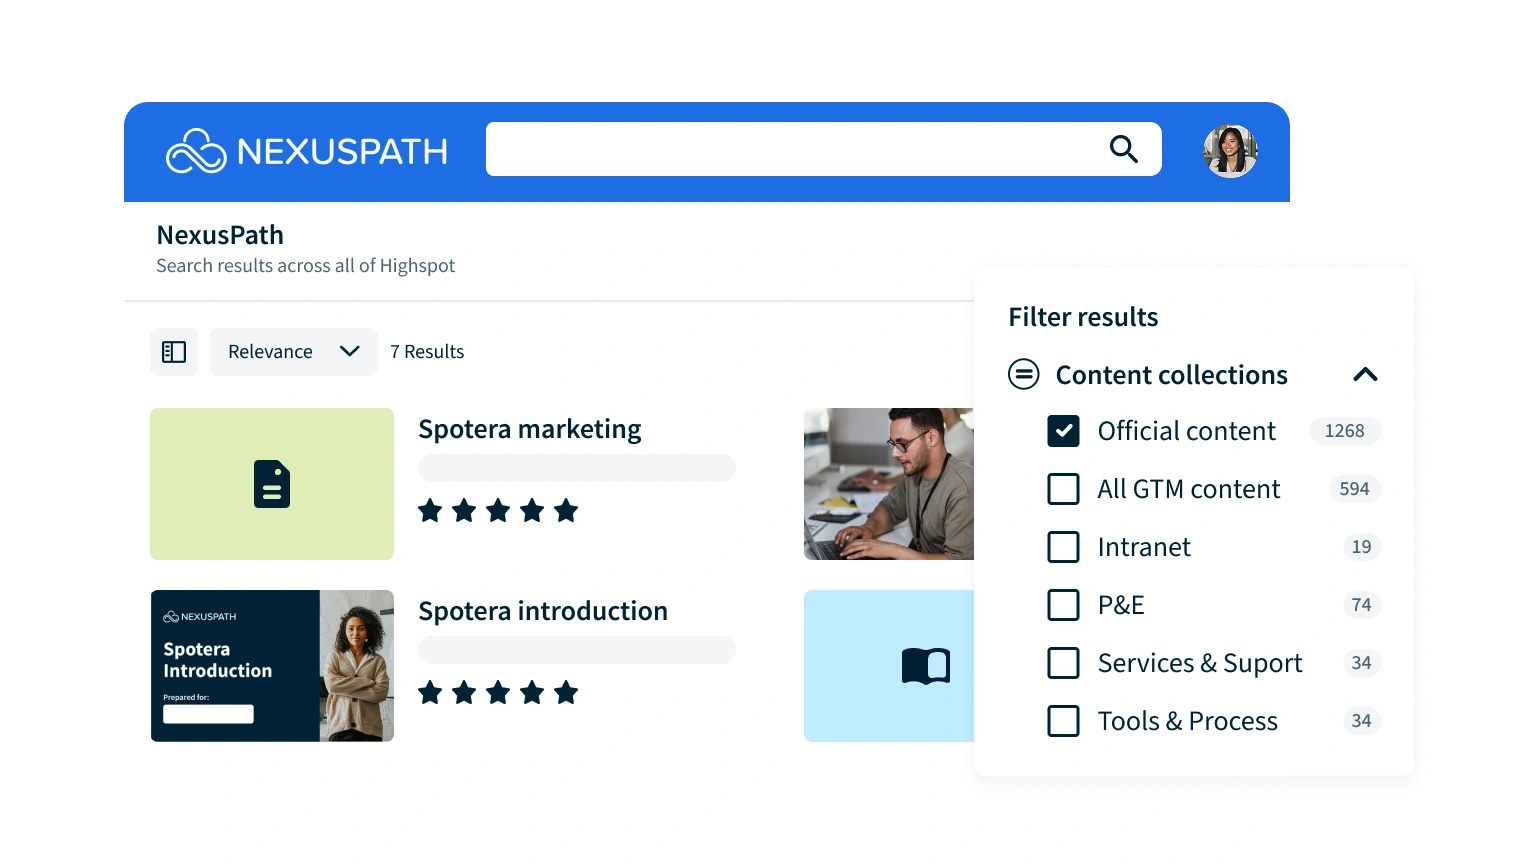
Task: Check the Intranet filter checkbox
Action: click(x=1063, y=547)
